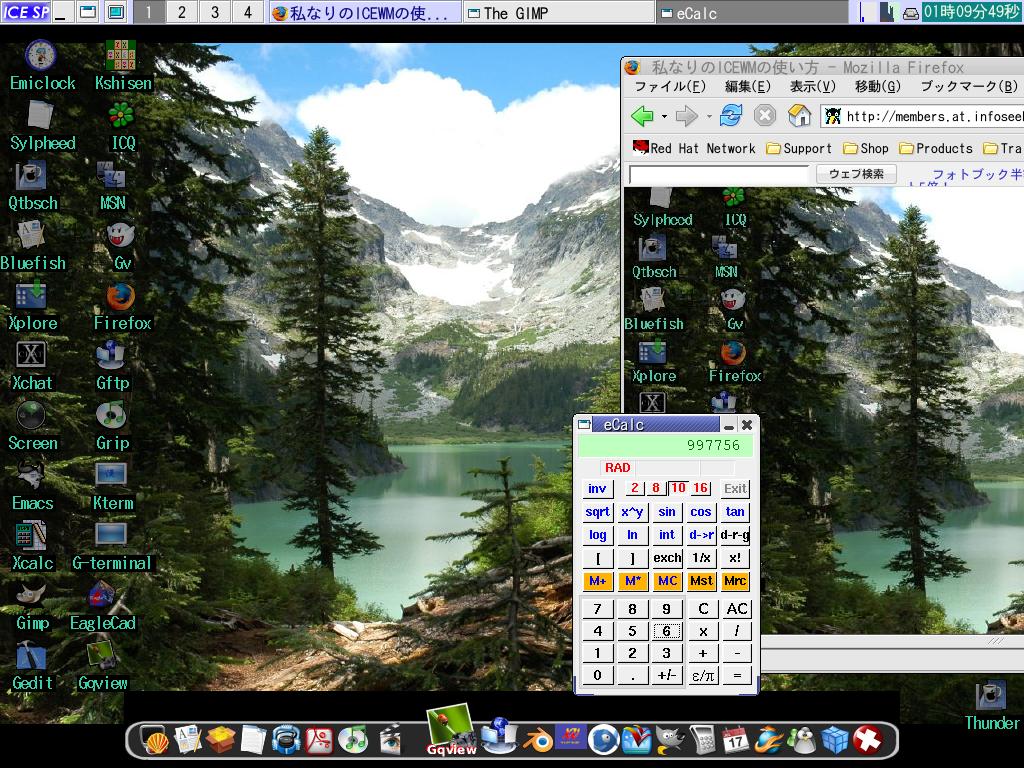
Task: Switch eCalc to hexadecimal 16 base
Action: [699, 488]
